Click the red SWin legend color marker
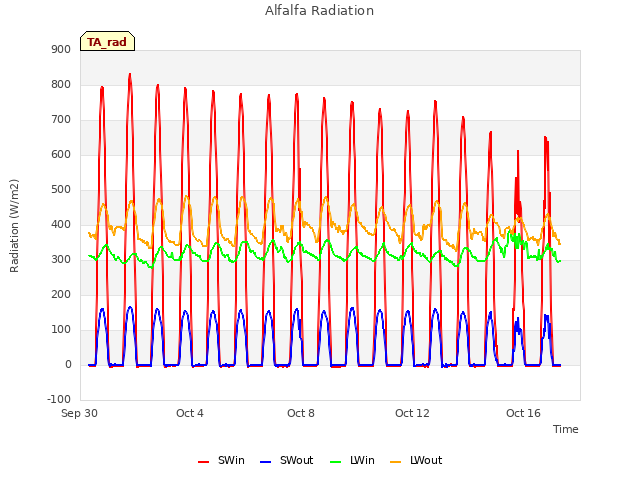 pos(203,462)
